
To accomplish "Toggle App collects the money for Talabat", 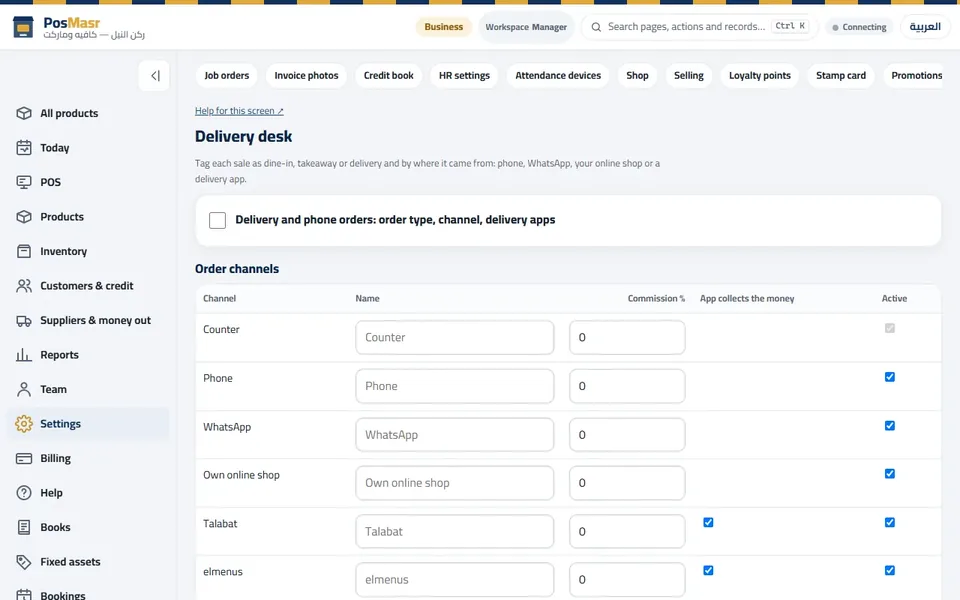I will [708, 522].
